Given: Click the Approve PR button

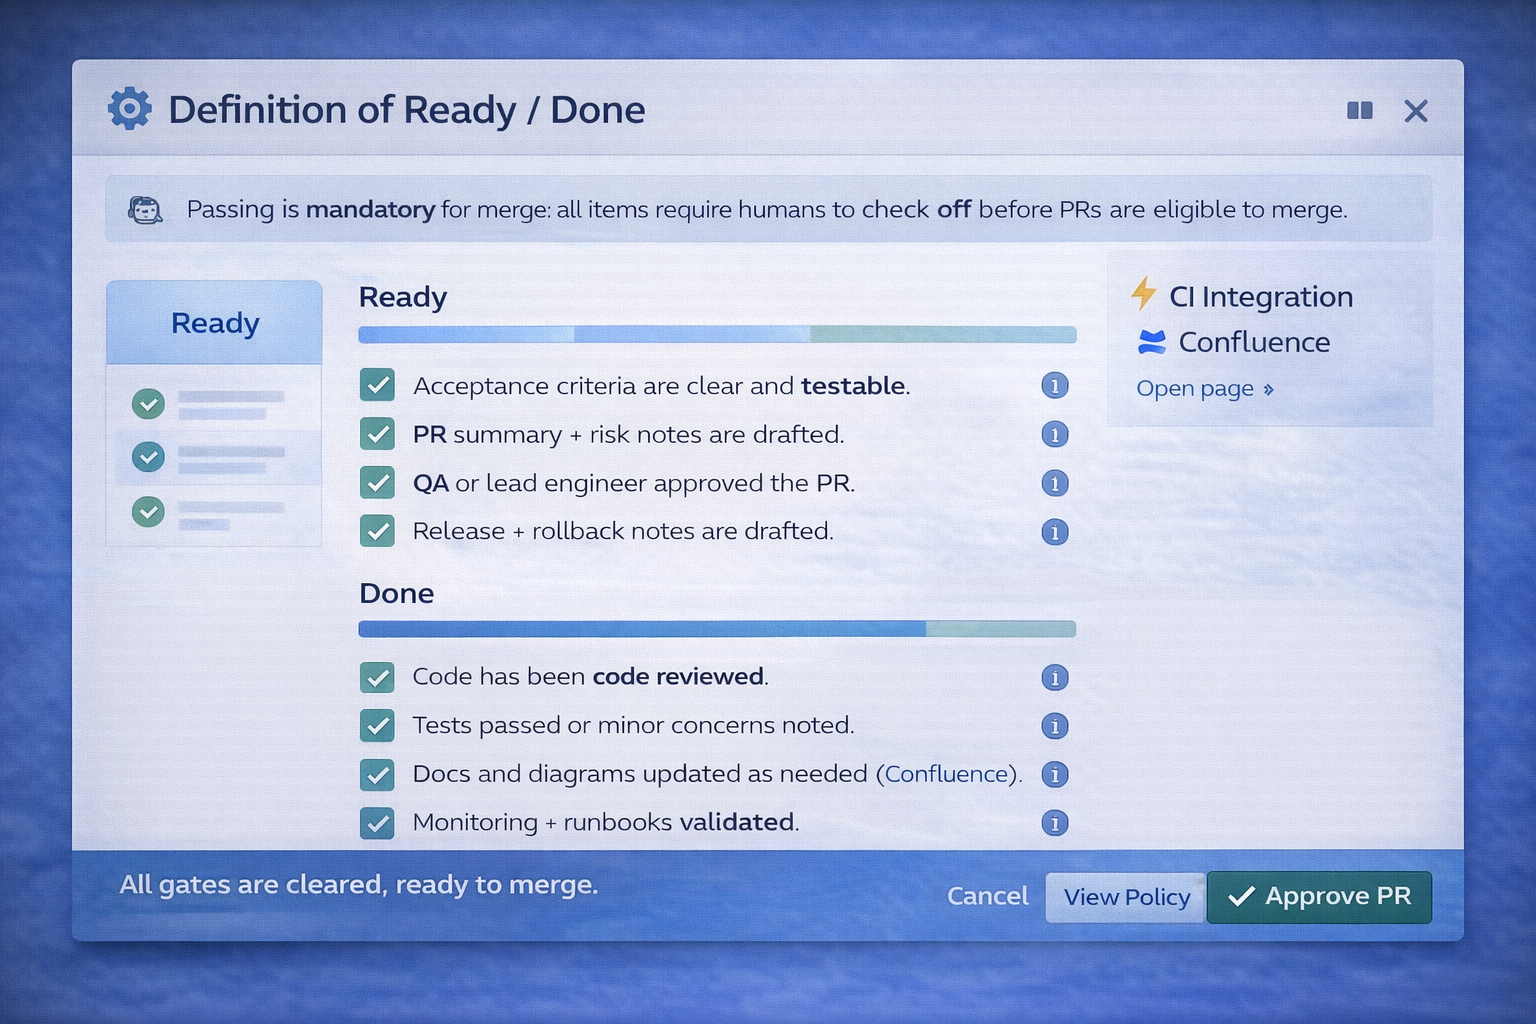Looking at the screenshot, I should coord(1319,897).
